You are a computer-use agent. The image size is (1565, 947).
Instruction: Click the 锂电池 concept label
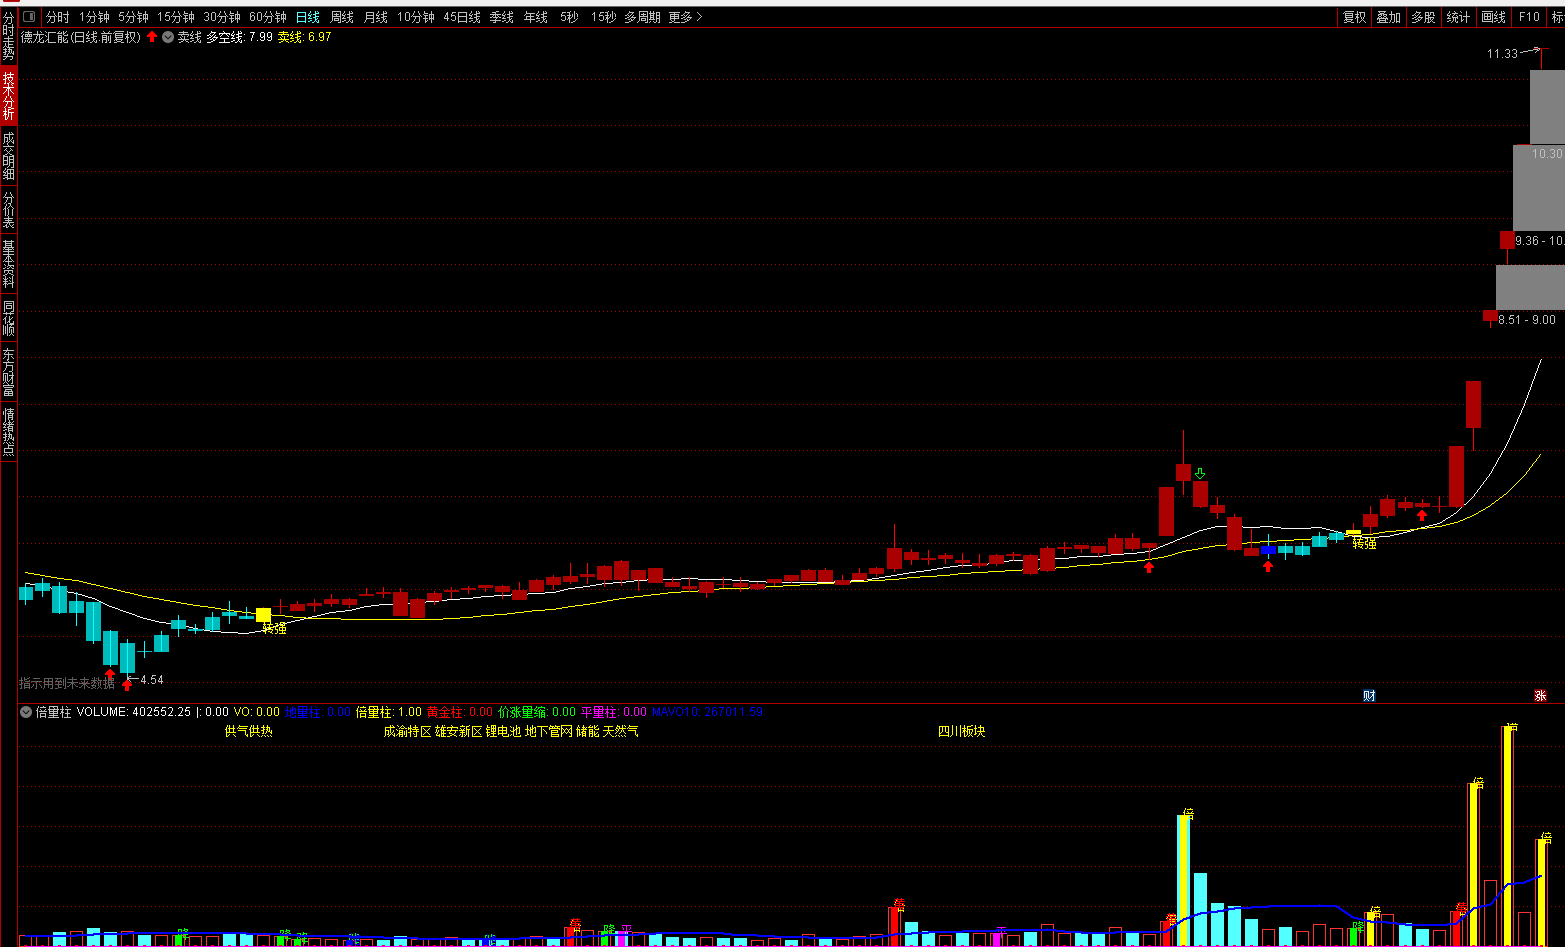click(504, 731)
